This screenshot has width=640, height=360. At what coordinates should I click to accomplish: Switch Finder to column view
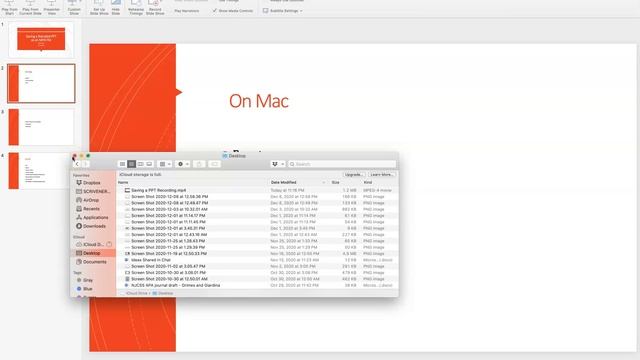(x=140, y=164)
